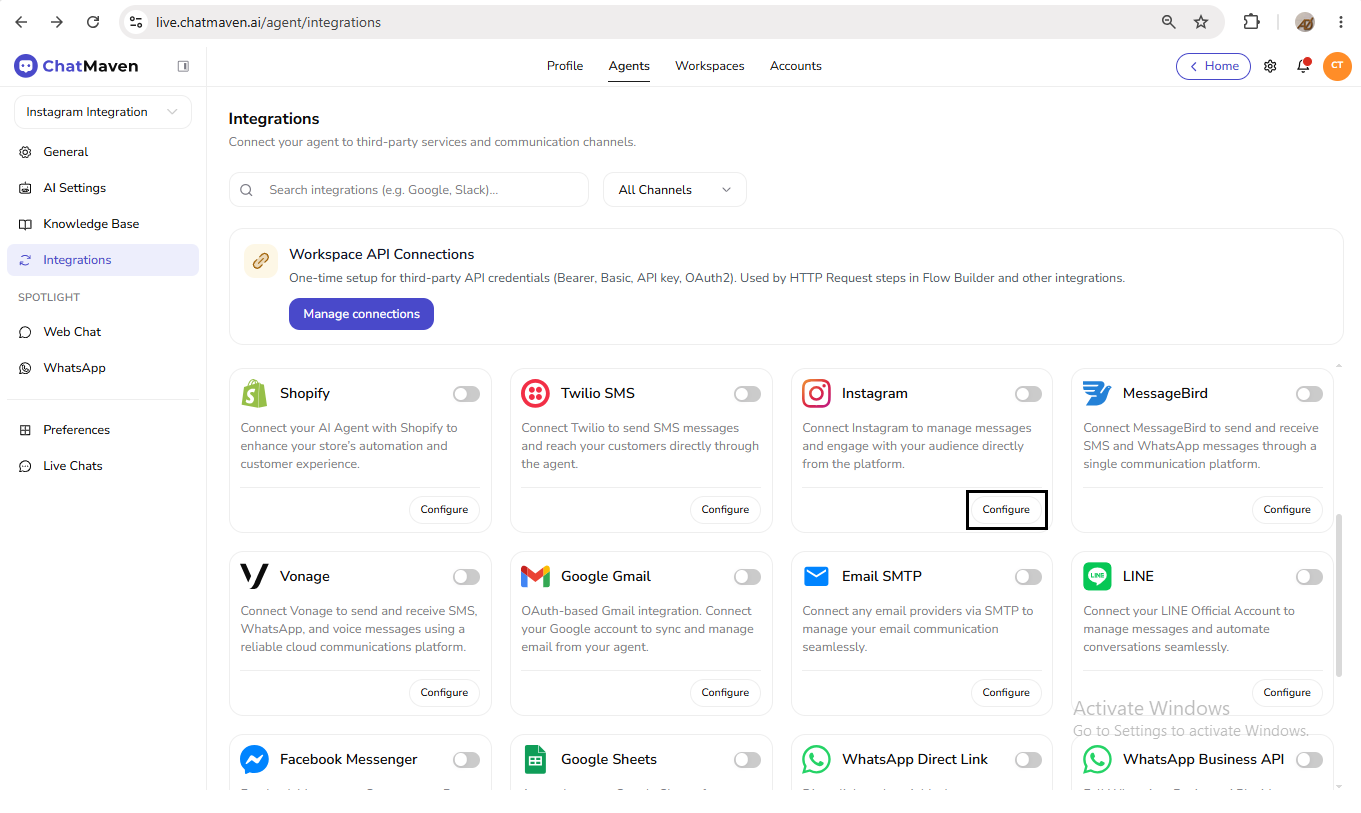Click the Google Gmail logo icon
This screenshot has width=1361, height=813.
tap(535, 577)
